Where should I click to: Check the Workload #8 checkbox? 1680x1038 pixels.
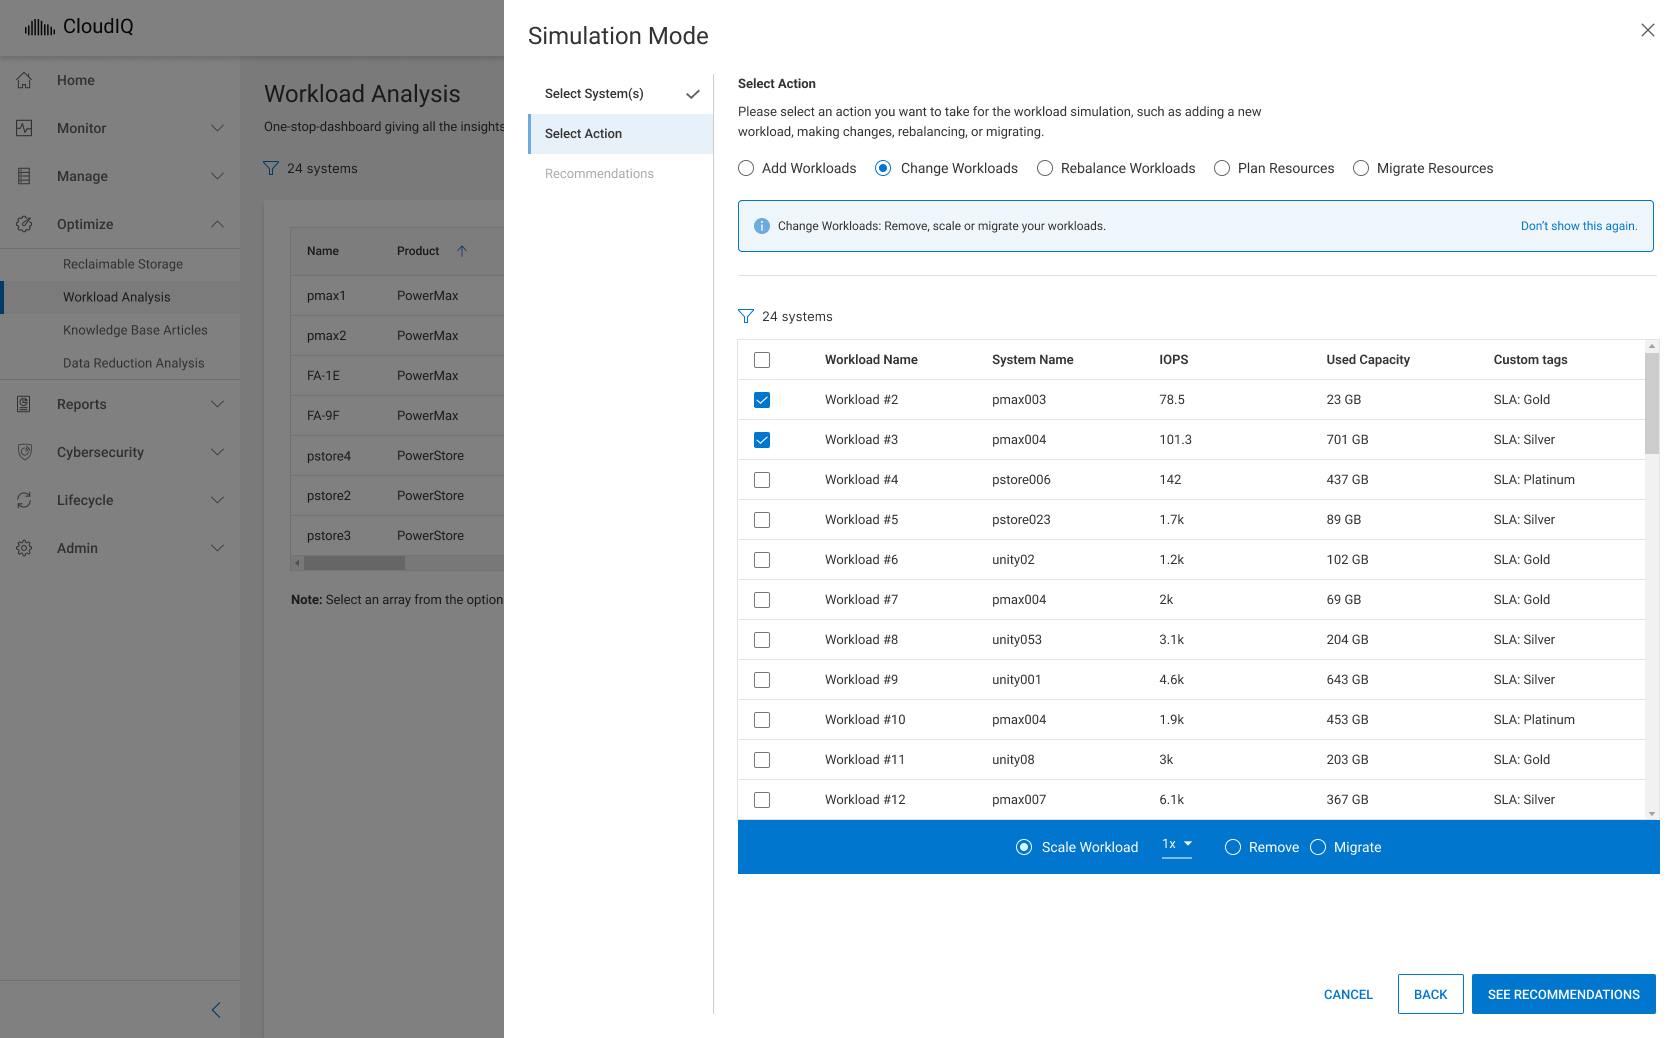click(x=762, y=640)
